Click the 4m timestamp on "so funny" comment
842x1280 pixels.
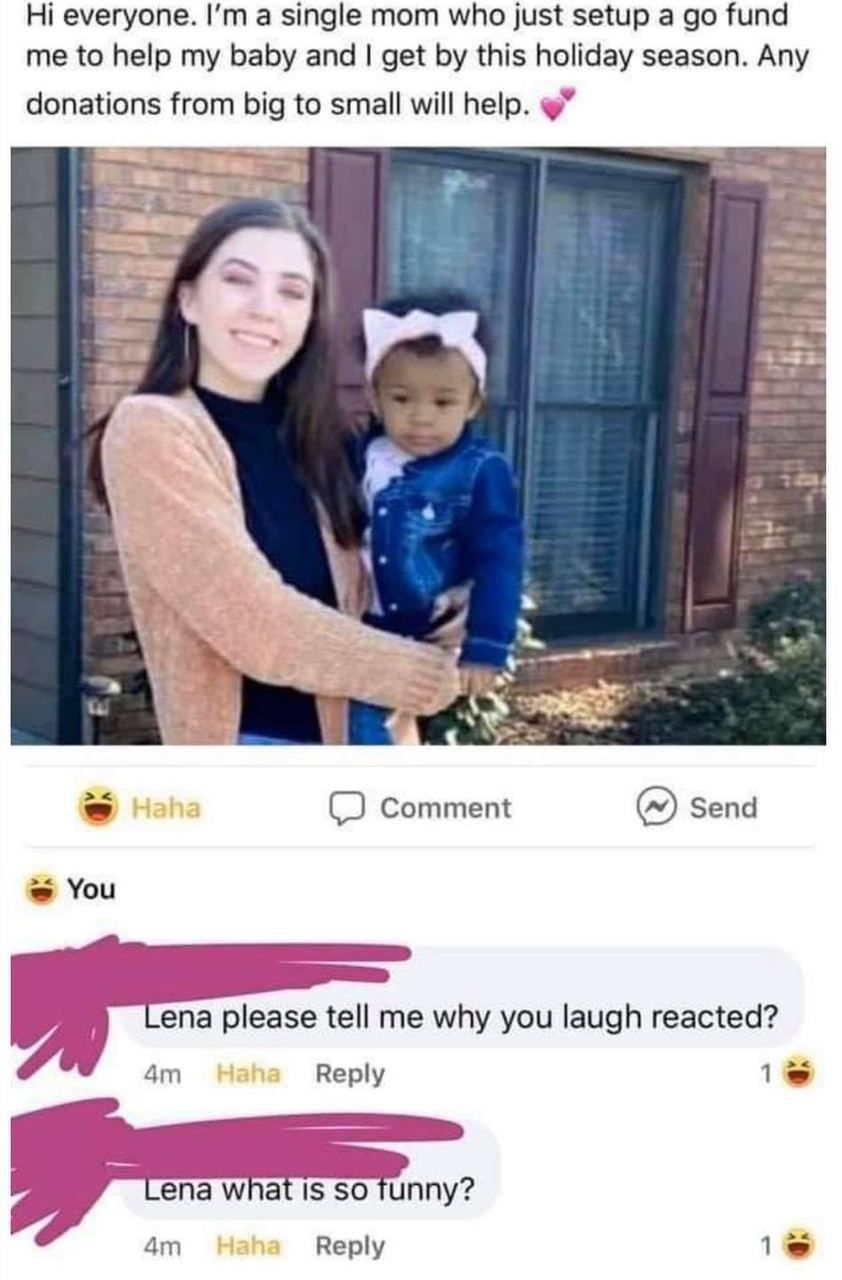[x=162, y=1245]
